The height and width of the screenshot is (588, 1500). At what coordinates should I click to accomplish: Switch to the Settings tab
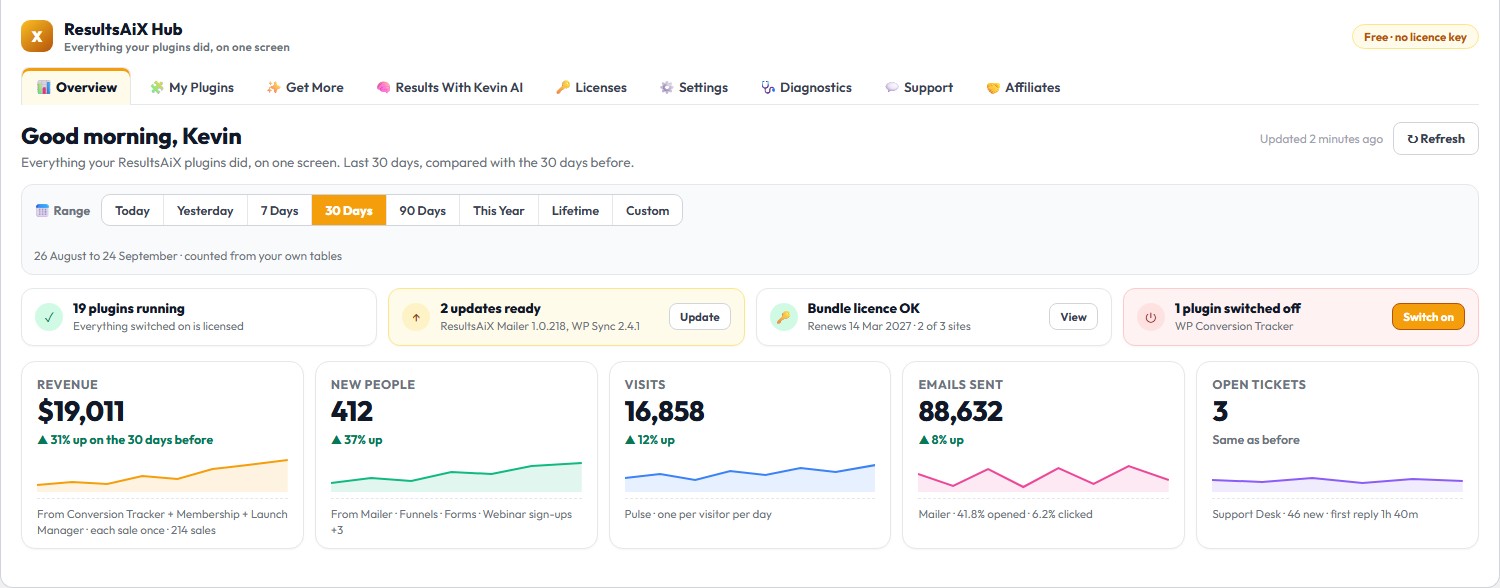point(694,87)
